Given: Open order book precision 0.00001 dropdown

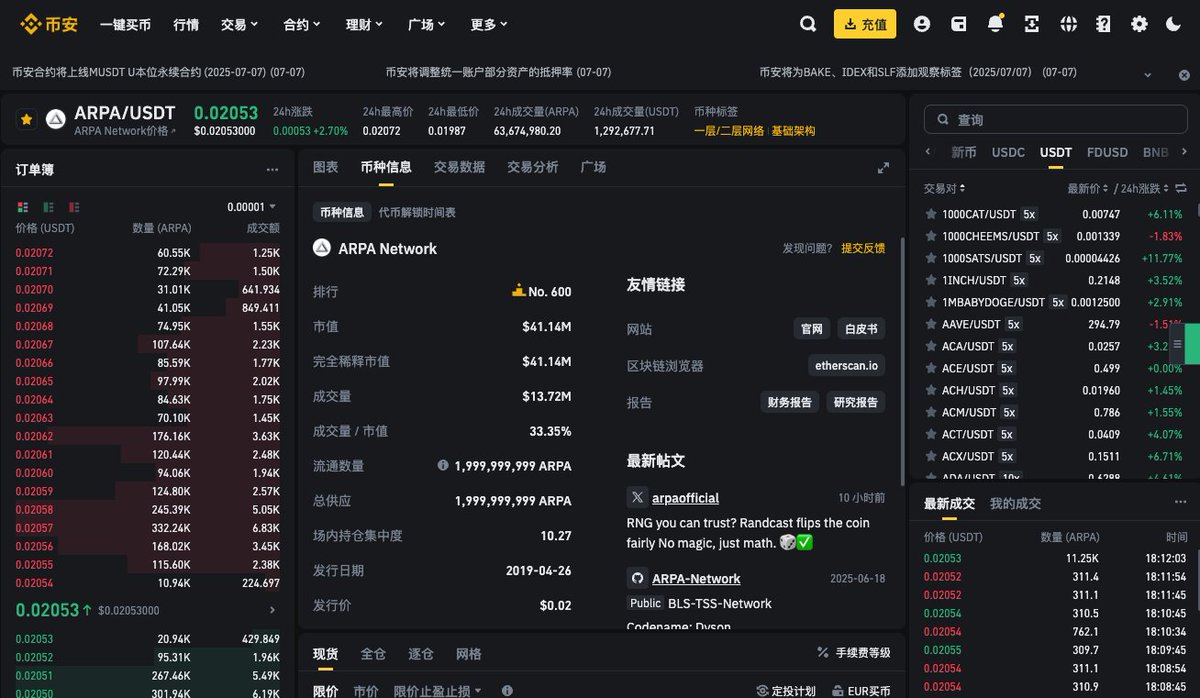Looking at the screenshot, I should click(x=252, y=207).
